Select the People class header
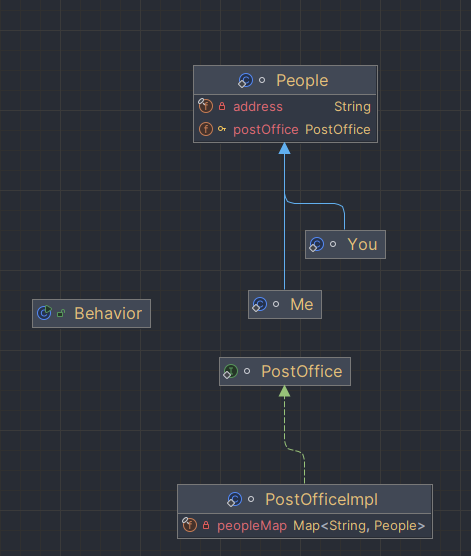Image resolution: width=471 pixels, height=556 pixels. (x=285, y=80)
